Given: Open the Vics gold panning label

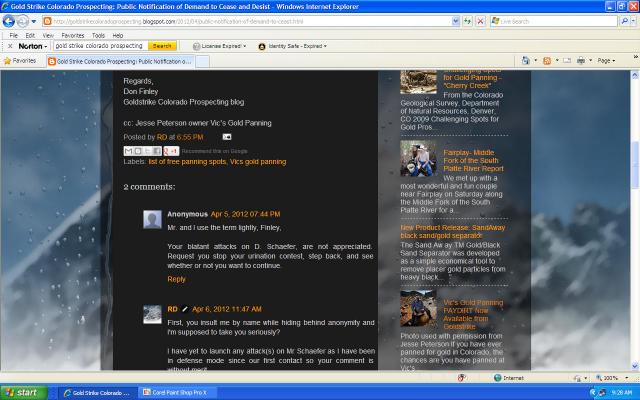Looking at the screenshot, I should 258,162.
